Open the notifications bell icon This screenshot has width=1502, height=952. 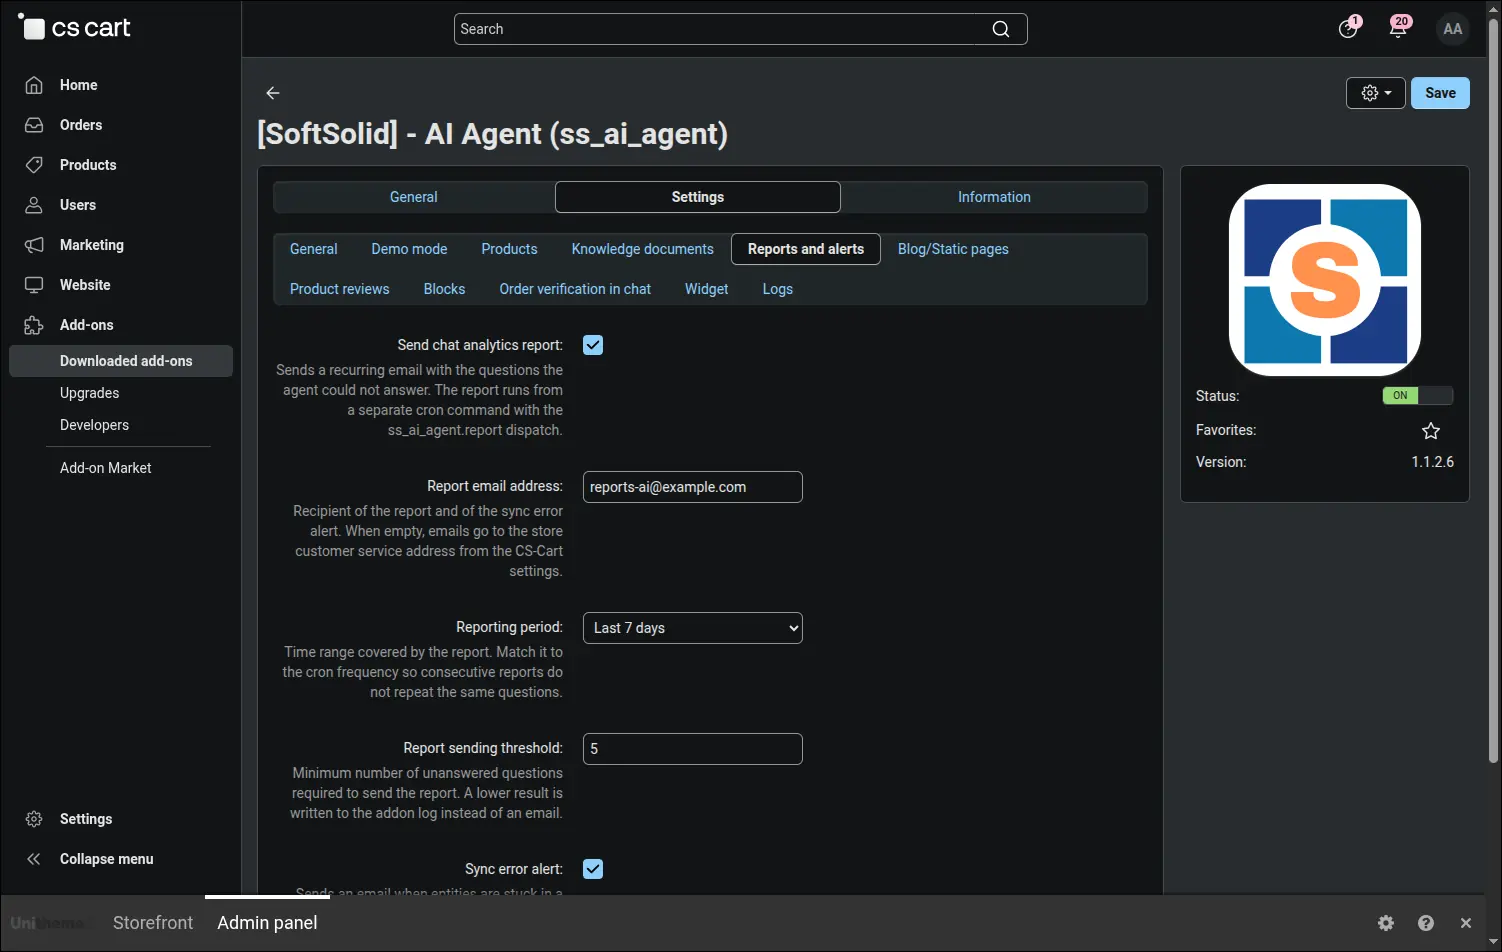tap(1399, 27)
